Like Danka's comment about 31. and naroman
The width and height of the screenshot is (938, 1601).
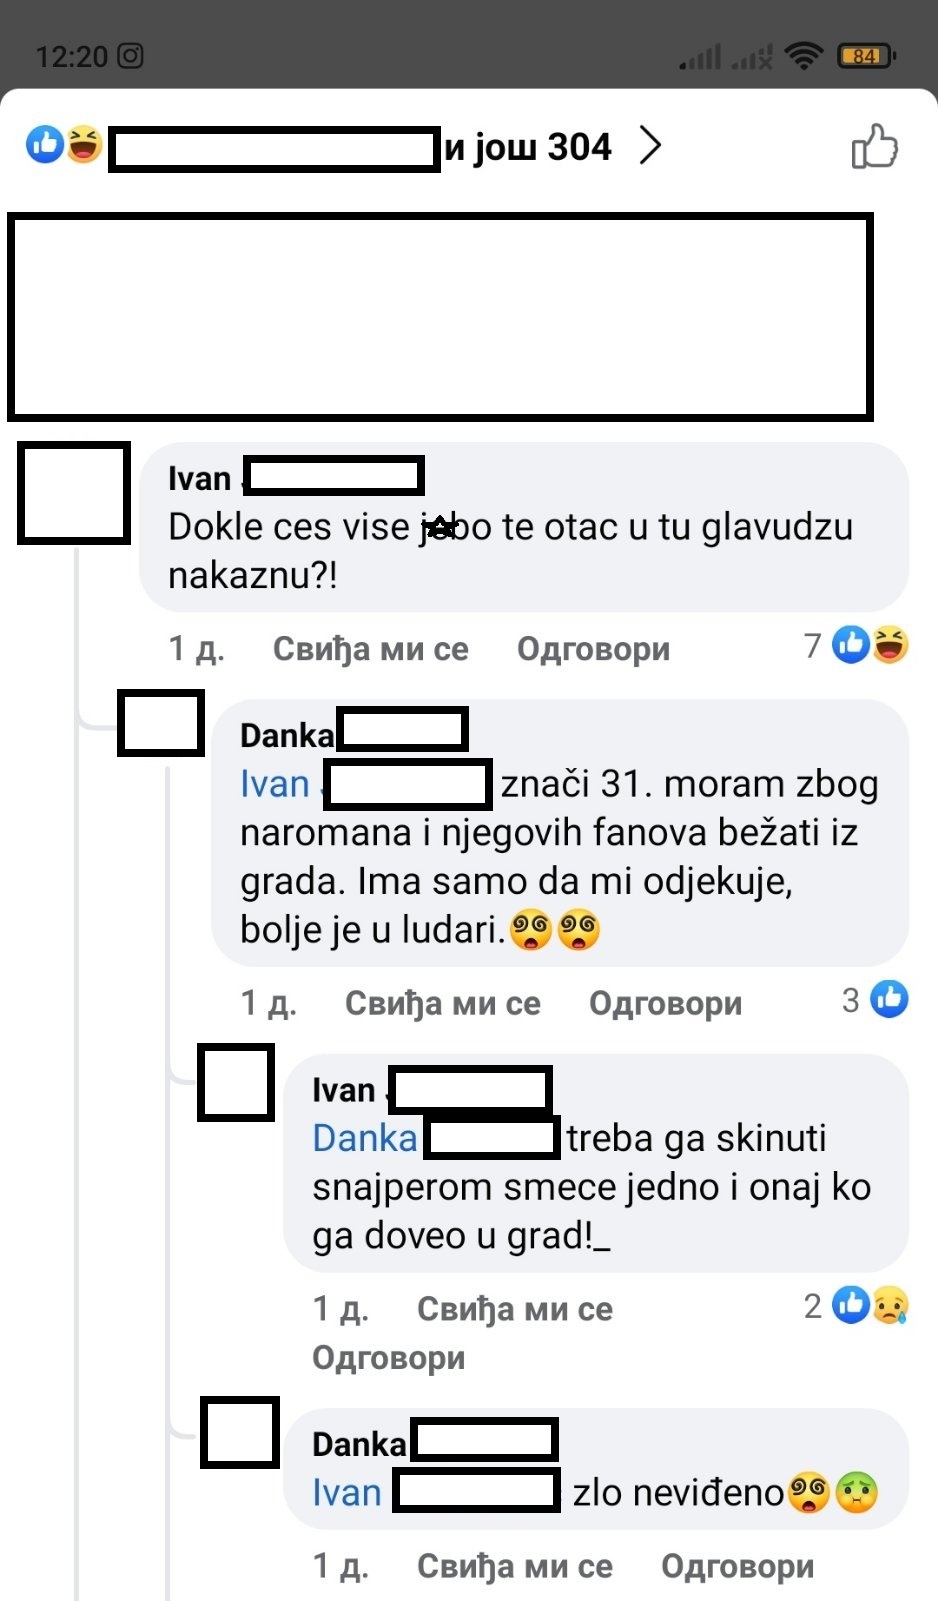pos(442,1003)
